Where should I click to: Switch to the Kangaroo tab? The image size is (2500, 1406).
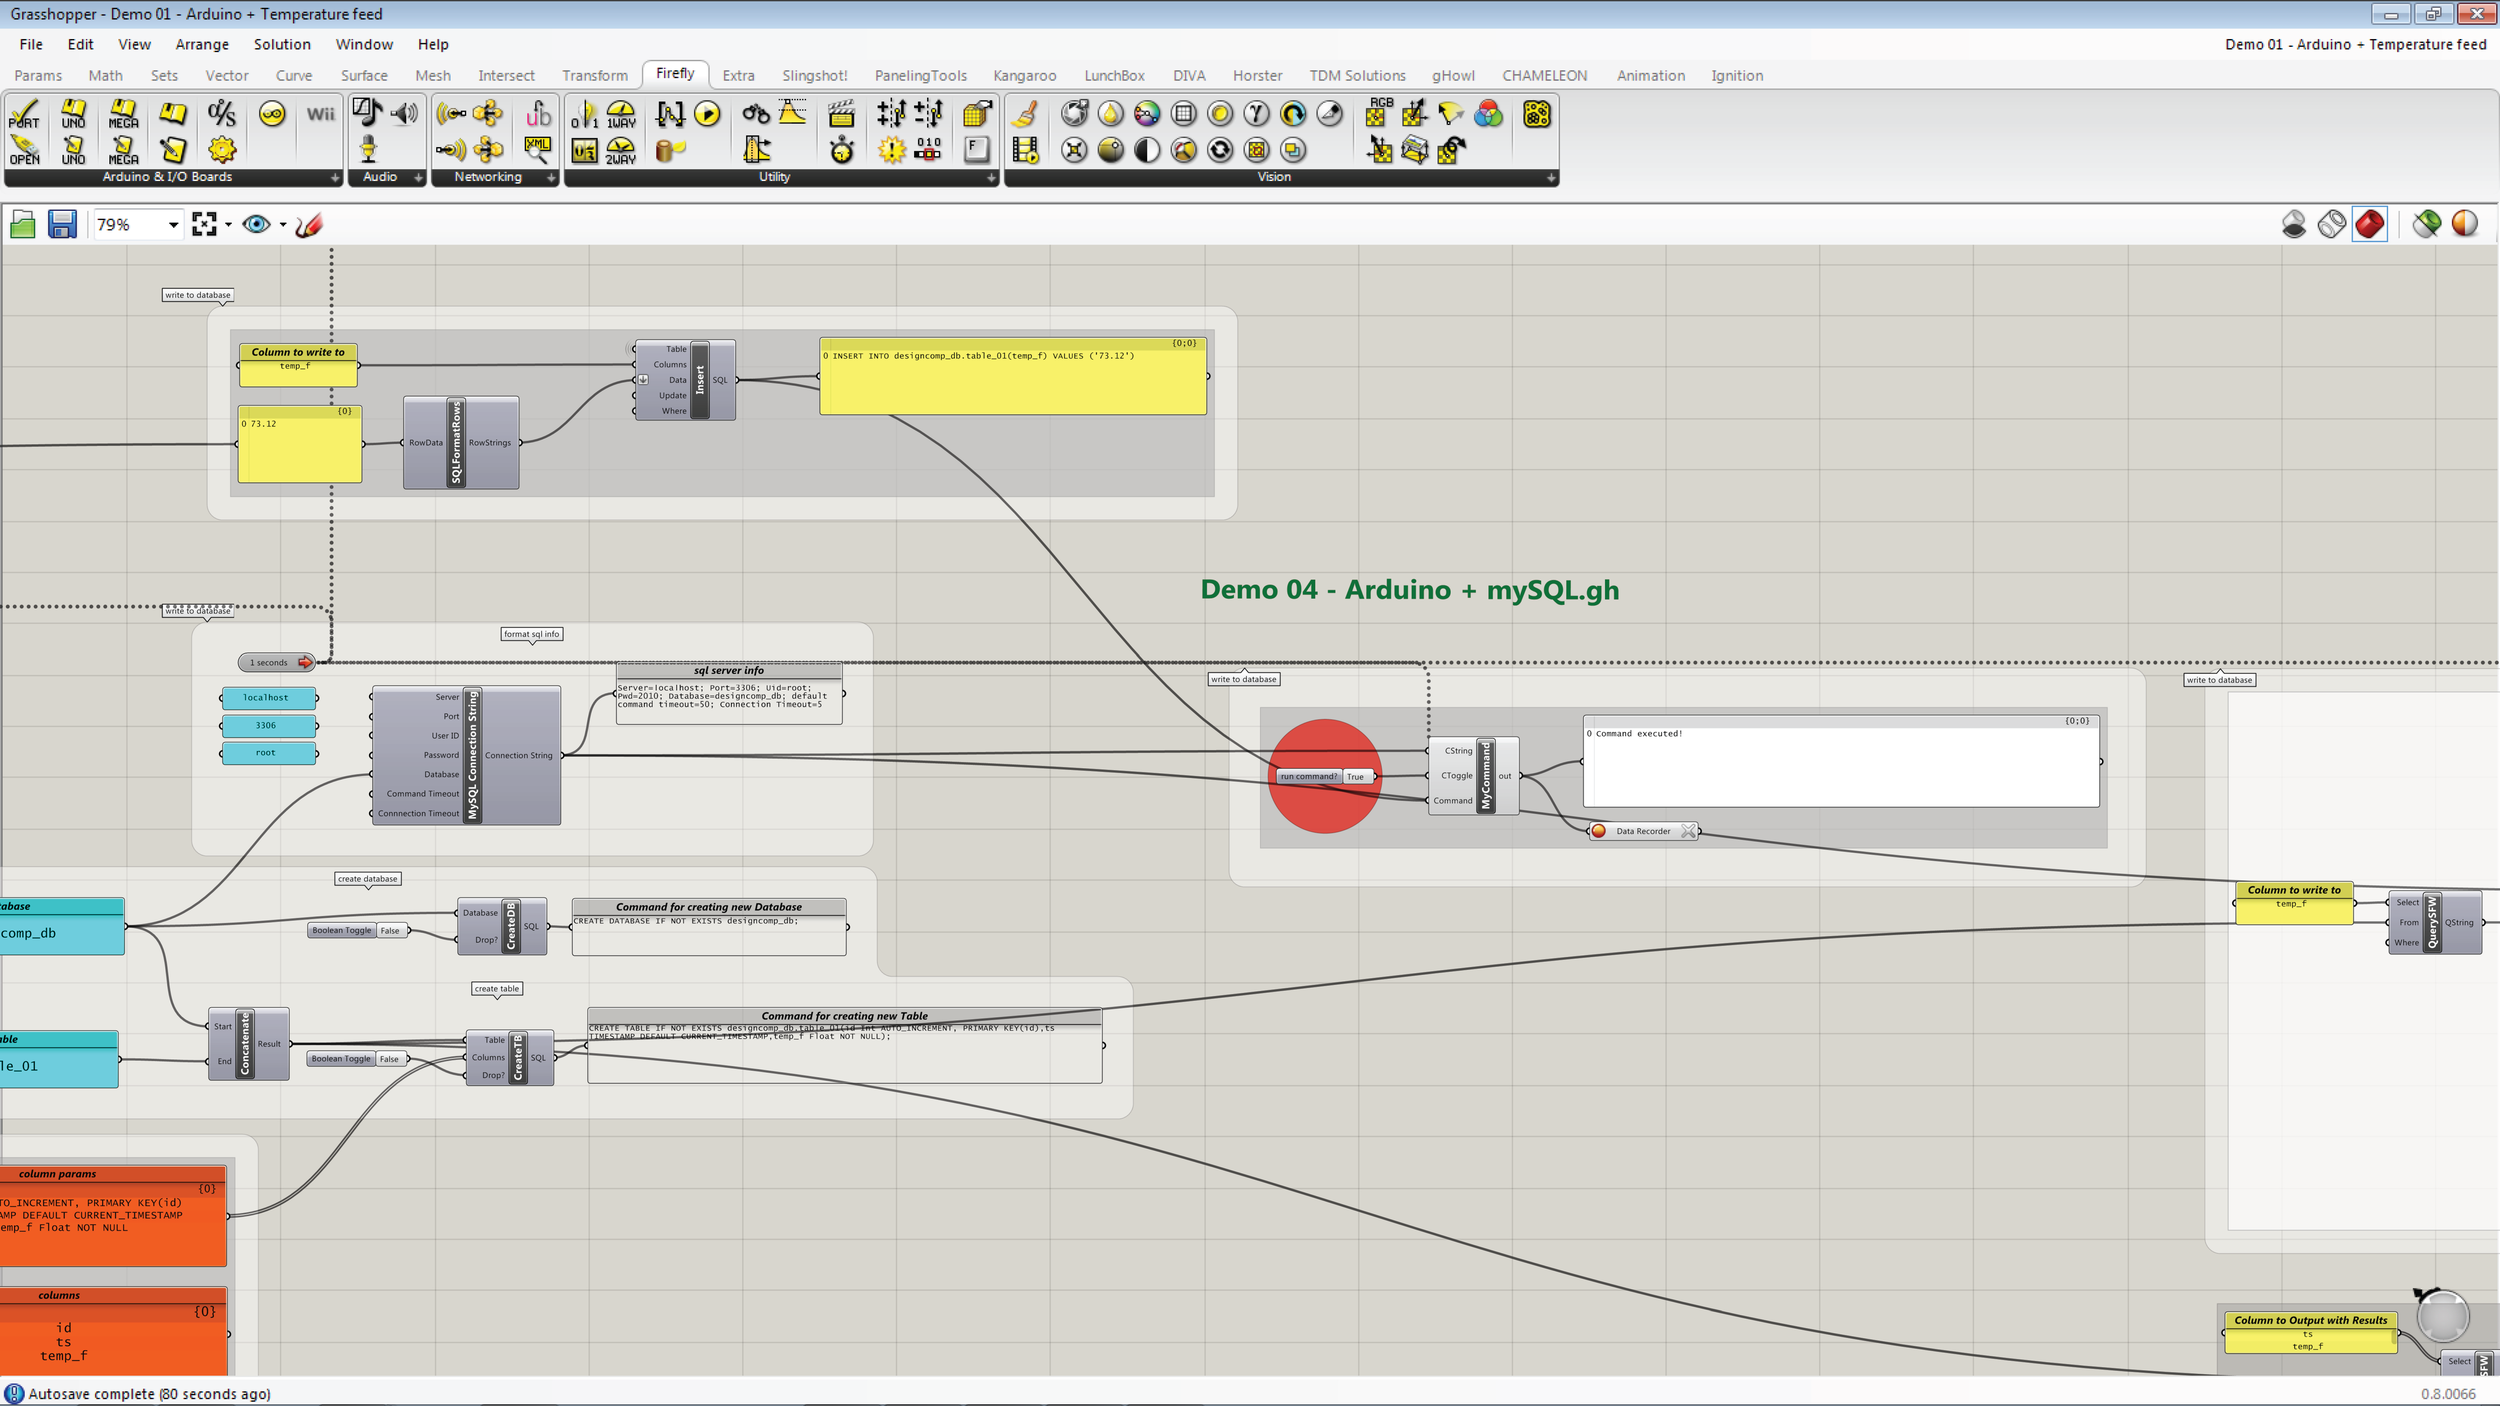tap(1025, 75)
